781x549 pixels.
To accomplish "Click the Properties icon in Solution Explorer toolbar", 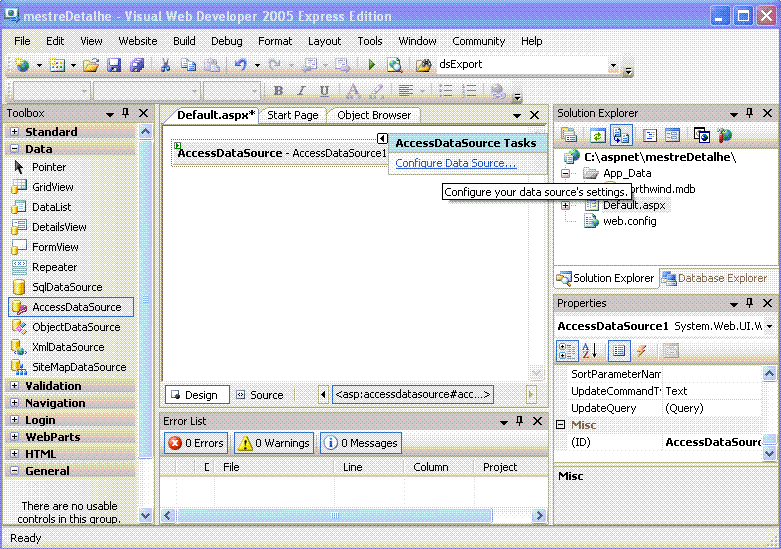I will click(569, 135).
